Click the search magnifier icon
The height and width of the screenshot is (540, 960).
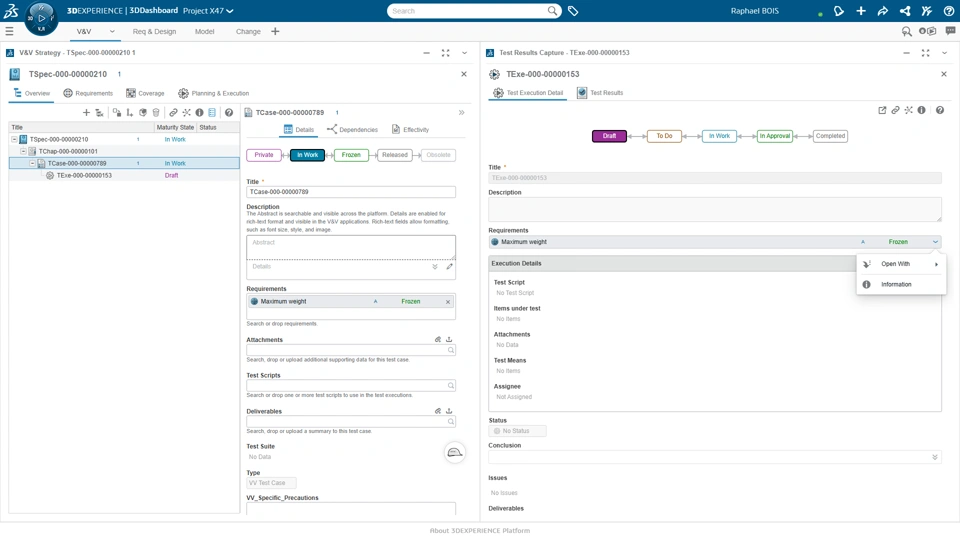point(552,10)
